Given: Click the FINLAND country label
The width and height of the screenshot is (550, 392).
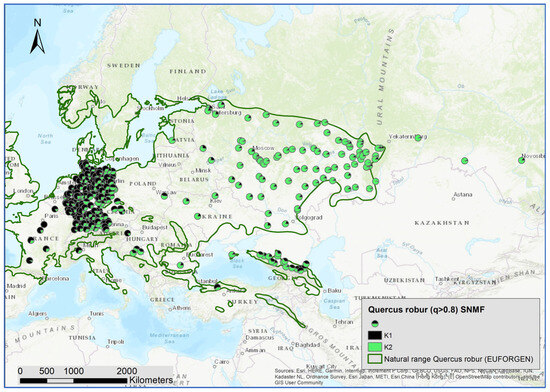Looking at the screenshot, I should coord(188,72).
